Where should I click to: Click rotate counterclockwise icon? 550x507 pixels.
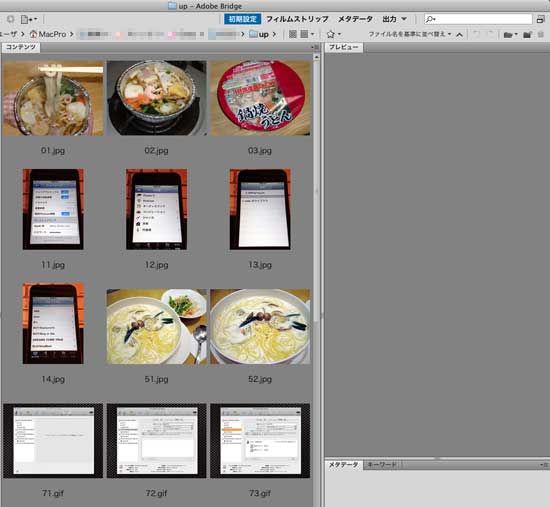tap(476, 34)
